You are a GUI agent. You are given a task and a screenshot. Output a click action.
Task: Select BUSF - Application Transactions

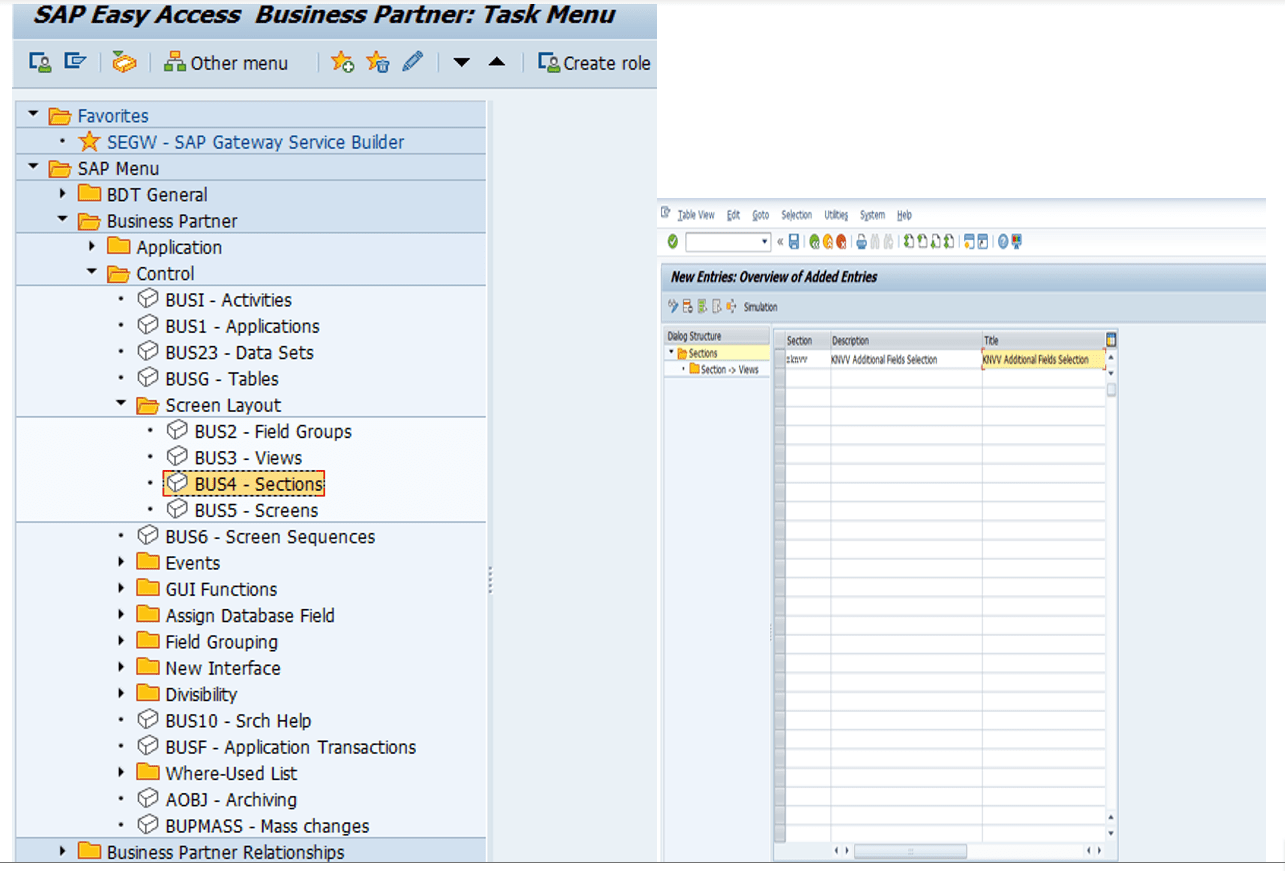(x=290, y=747)
